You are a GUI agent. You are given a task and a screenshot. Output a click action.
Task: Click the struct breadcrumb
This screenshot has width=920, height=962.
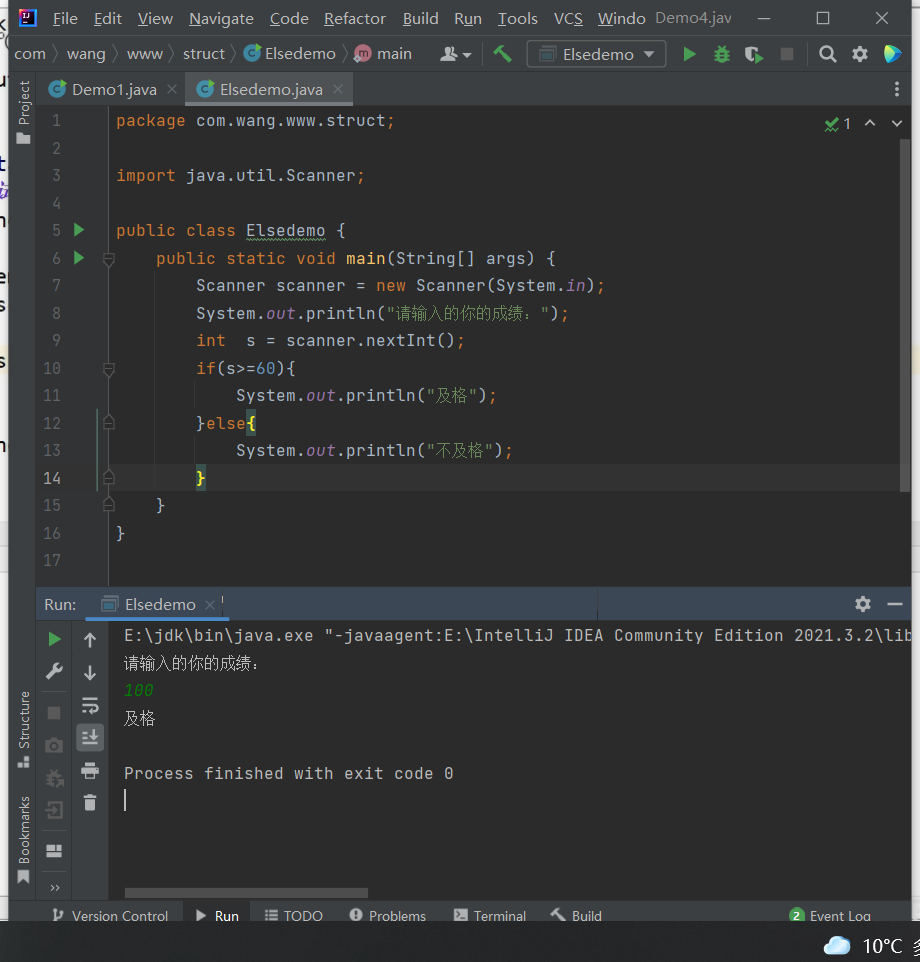click(x=204, y=54)
